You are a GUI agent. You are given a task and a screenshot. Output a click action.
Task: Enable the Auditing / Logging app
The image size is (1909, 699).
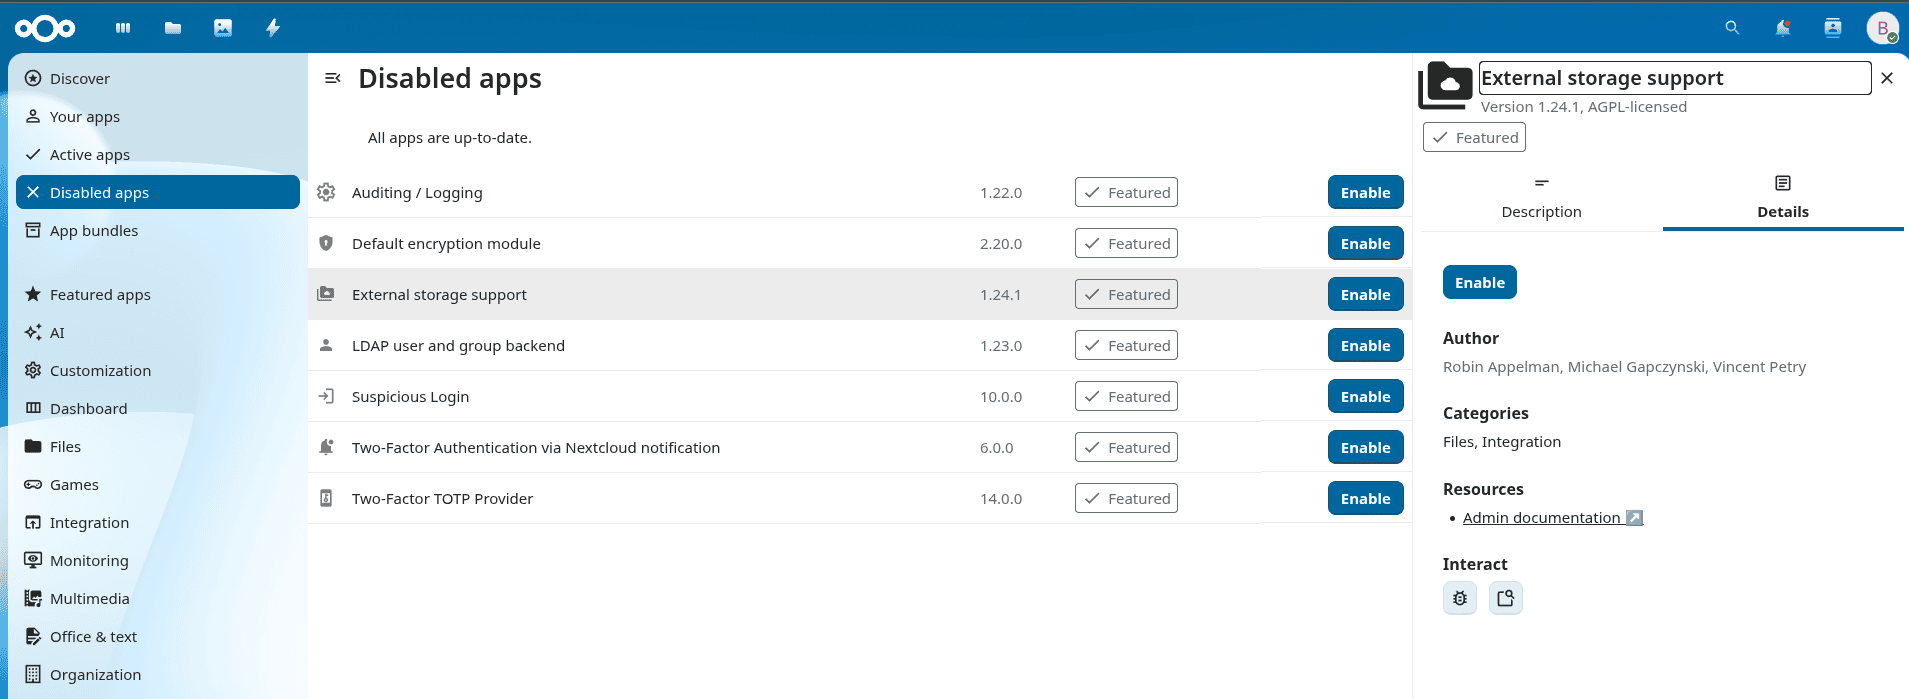pos(1365,193)
